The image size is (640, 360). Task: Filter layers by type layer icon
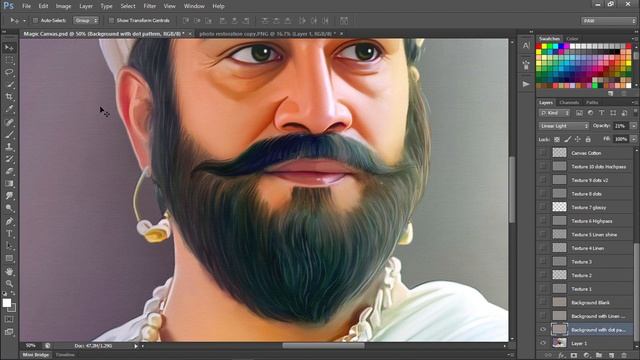click(602, 113)
